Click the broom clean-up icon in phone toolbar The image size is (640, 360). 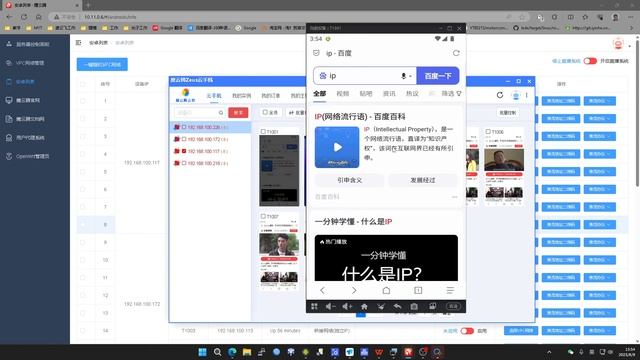pos(381,306)
